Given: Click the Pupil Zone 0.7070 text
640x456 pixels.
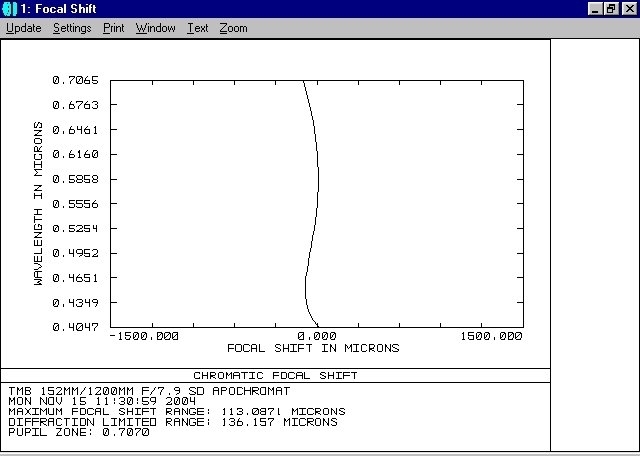Looking at the screenshot, I should [79, 432].
